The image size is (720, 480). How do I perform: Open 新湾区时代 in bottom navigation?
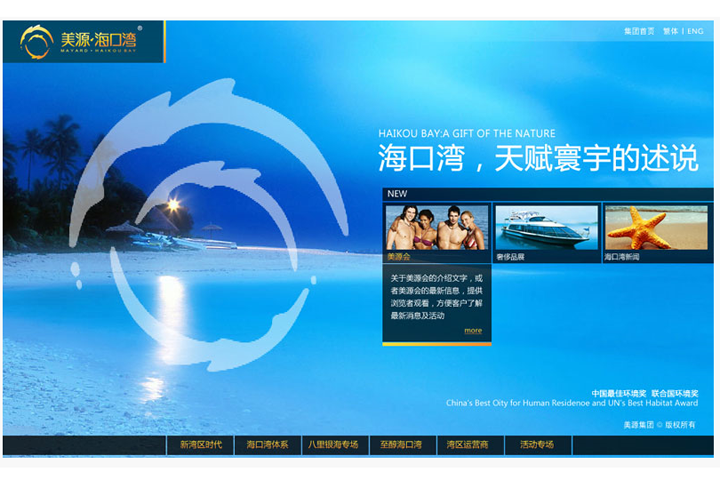200,445
